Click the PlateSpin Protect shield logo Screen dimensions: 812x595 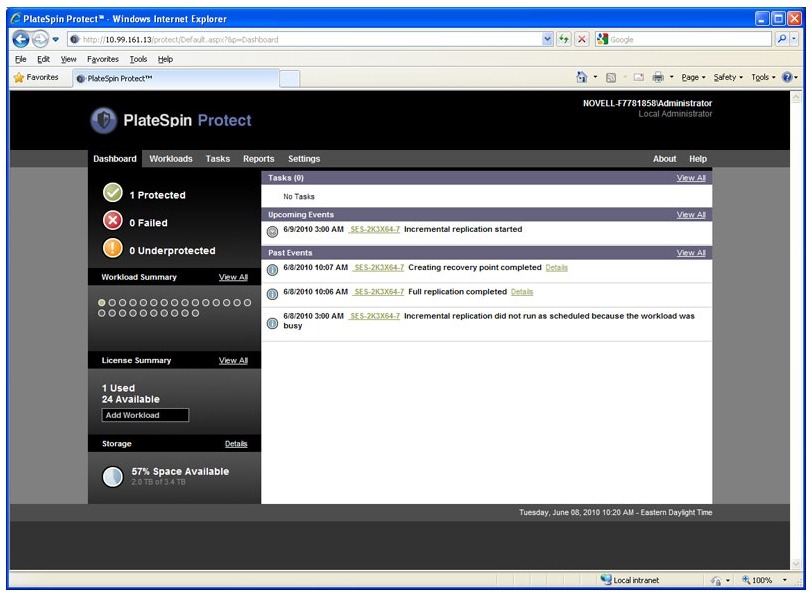[104, 120]
